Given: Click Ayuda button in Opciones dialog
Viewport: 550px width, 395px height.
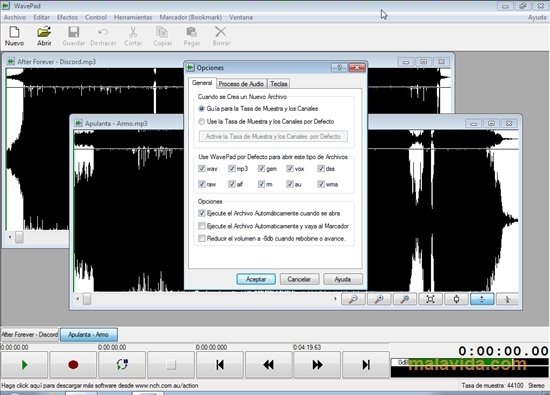Looking at the screenshot, I should pyautogui.click(x=342, y=279).
